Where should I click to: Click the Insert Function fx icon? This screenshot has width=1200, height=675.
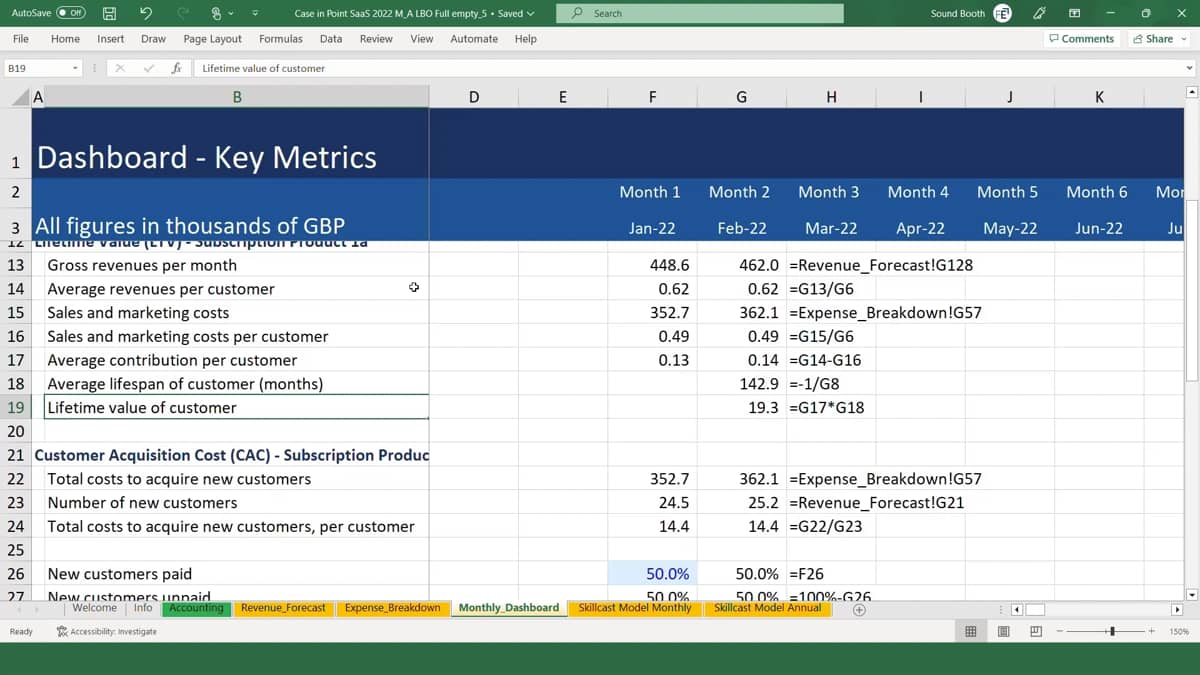click(x=176, y=68)
